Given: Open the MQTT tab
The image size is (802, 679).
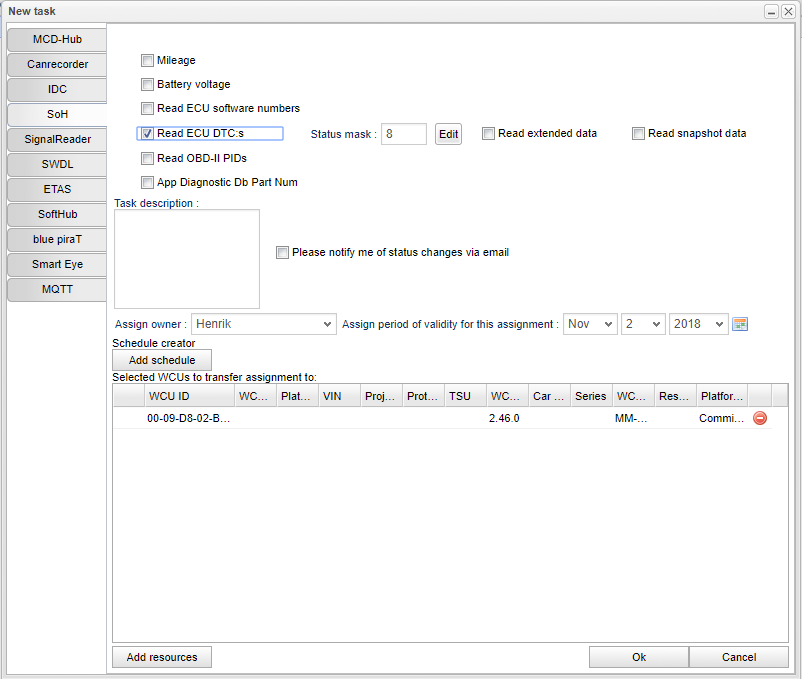Looking at the screenshot, I should click(57, 290).
